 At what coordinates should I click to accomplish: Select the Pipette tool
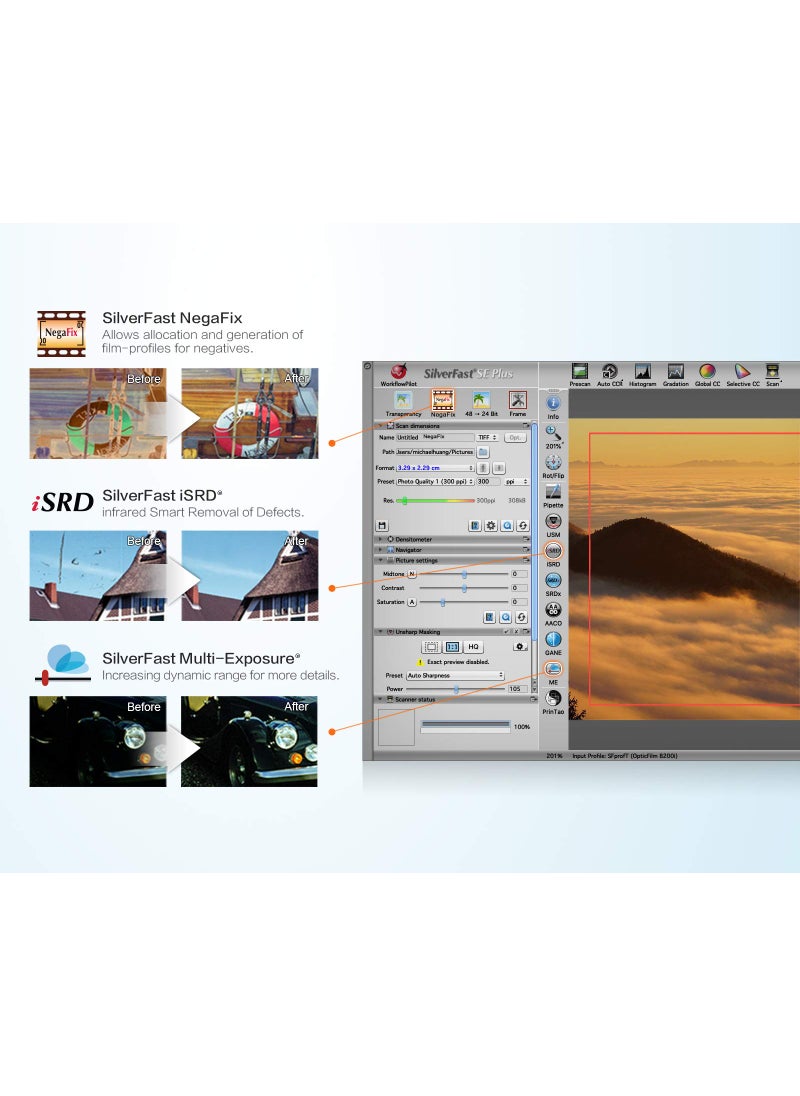[x=553, y=496]
